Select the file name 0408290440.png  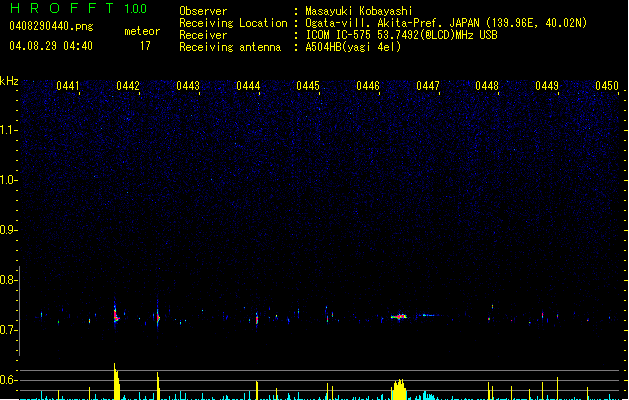coord(51,26)
